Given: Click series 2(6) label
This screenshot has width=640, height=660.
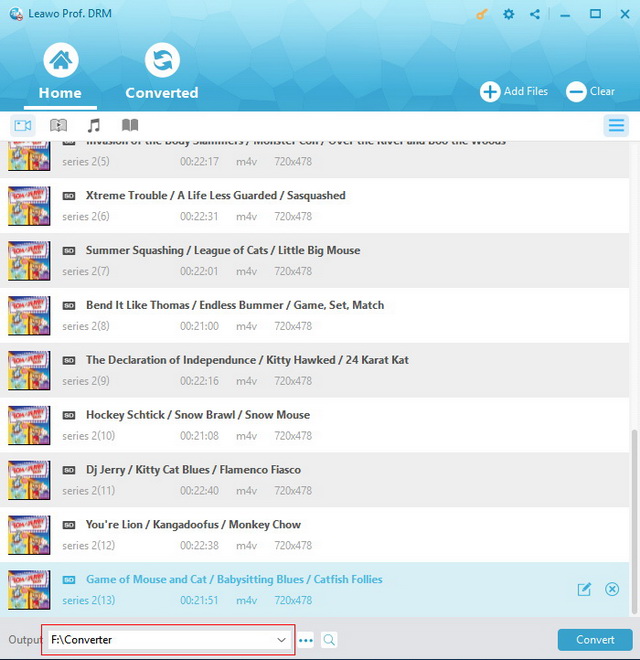Looking at the screenshot, I should (x=86, y=216).
